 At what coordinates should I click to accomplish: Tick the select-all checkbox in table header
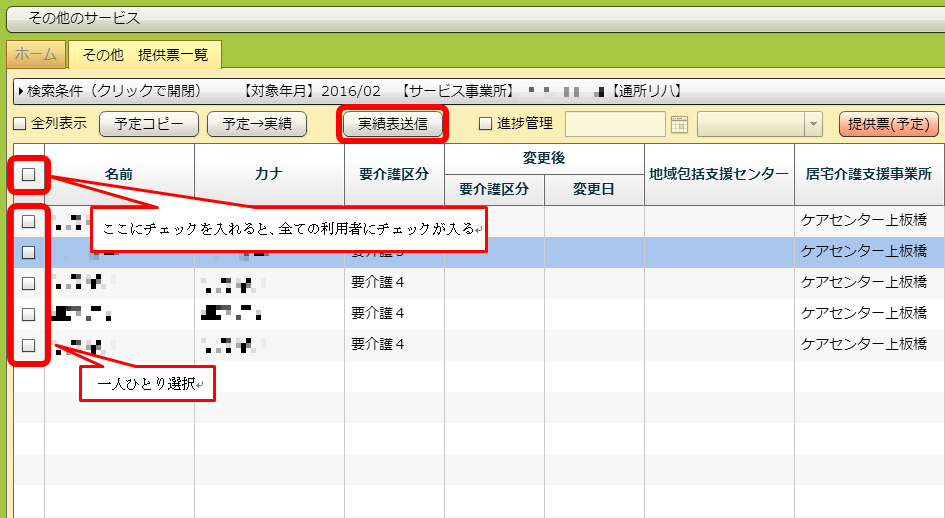(29, 174)
